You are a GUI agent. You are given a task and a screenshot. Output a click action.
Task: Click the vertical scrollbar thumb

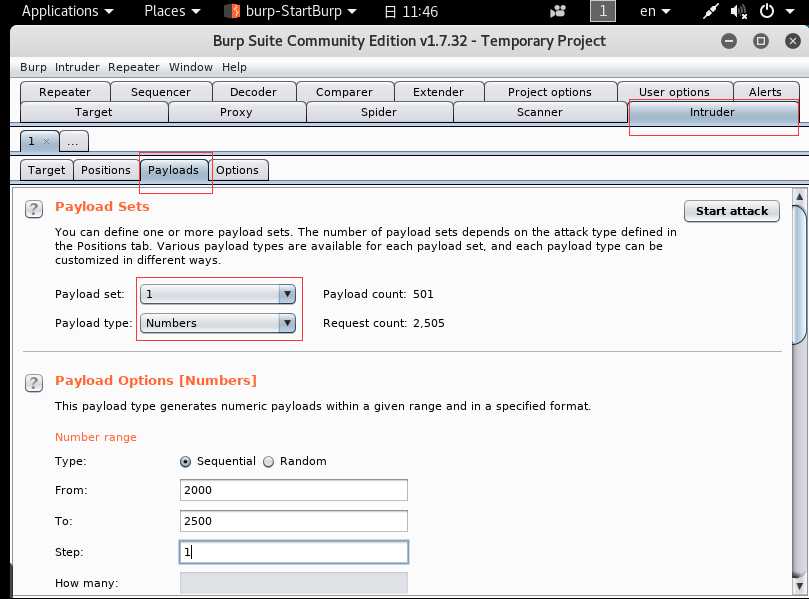coord(799,273)
